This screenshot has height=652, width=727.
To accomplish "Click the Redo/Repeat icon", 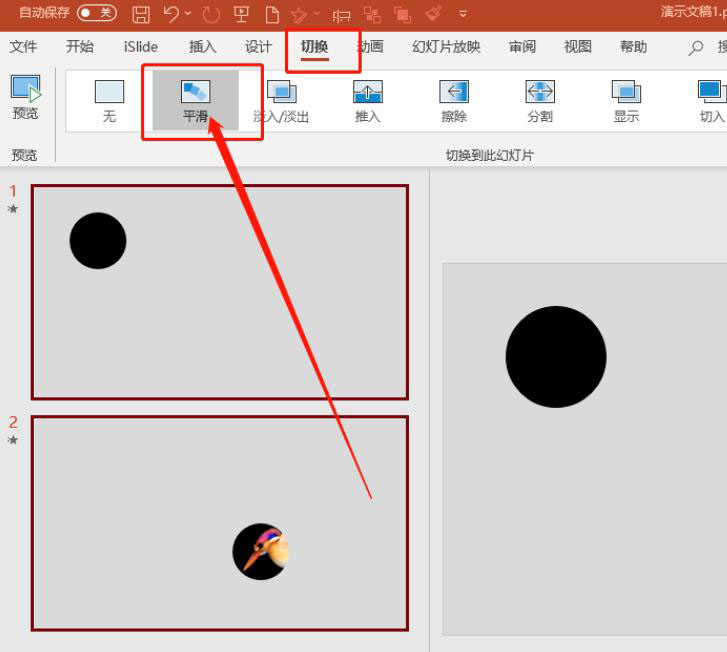I will point(211,14).
